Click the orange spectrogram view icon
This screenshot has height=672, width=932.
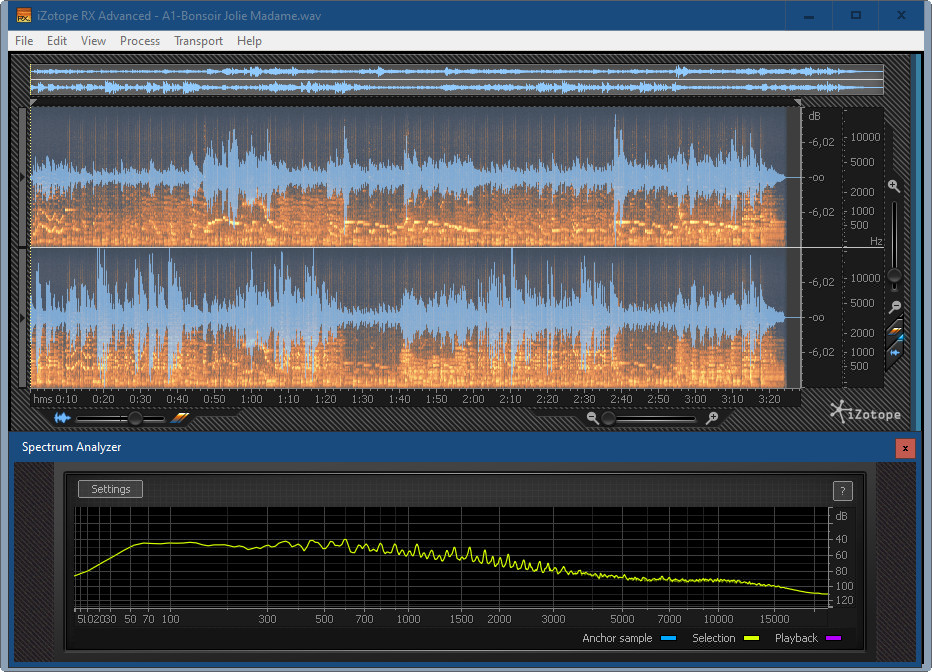(180, 418)
